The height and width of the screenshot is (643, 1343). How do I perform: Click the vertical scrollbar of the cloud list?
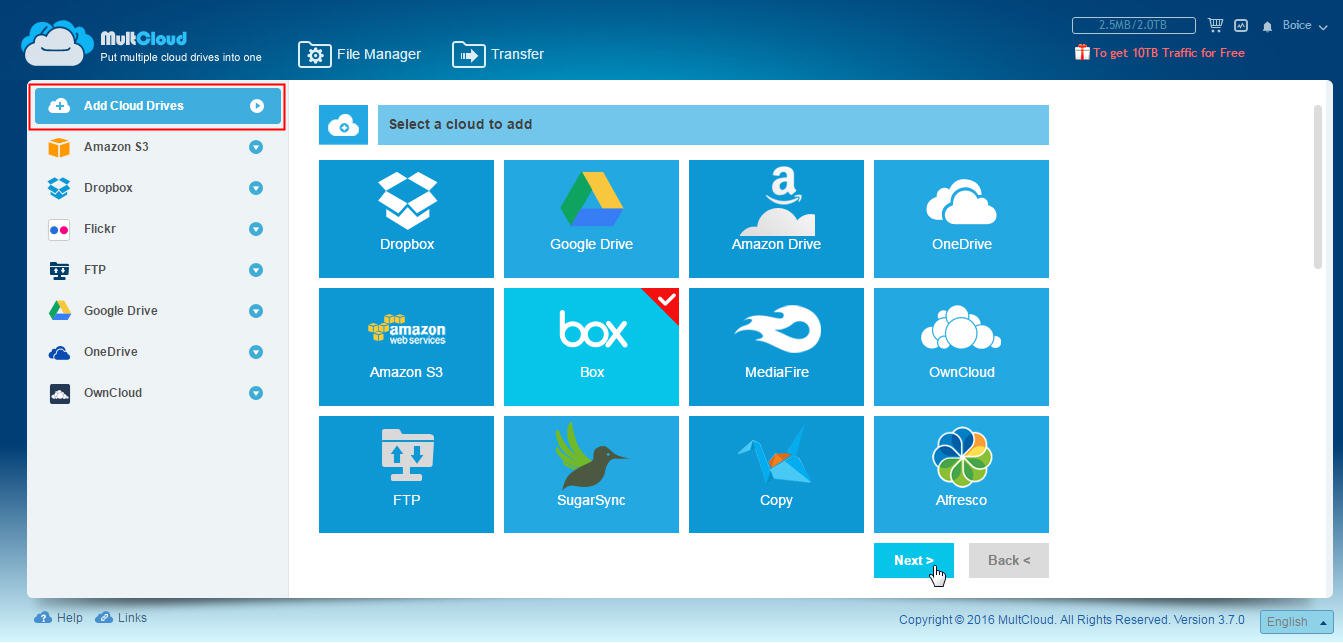[1317, 186]
